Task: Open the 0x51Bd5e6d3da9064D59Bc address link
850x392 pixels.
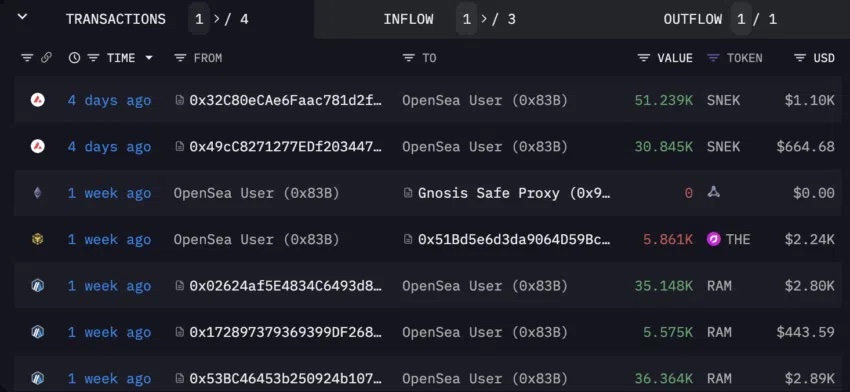Action: 514,239
